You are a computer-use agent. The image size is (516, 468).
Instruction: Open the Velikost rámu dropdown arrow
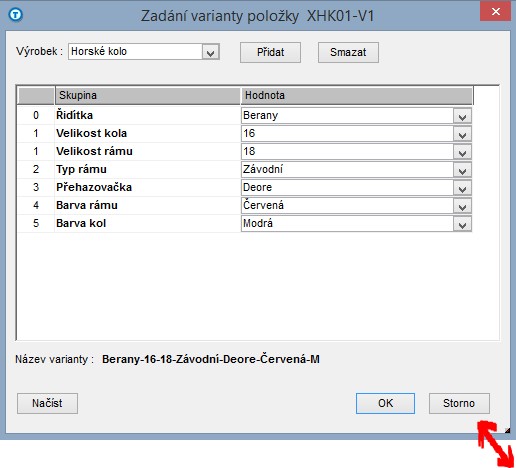click(x=462, y=152)
